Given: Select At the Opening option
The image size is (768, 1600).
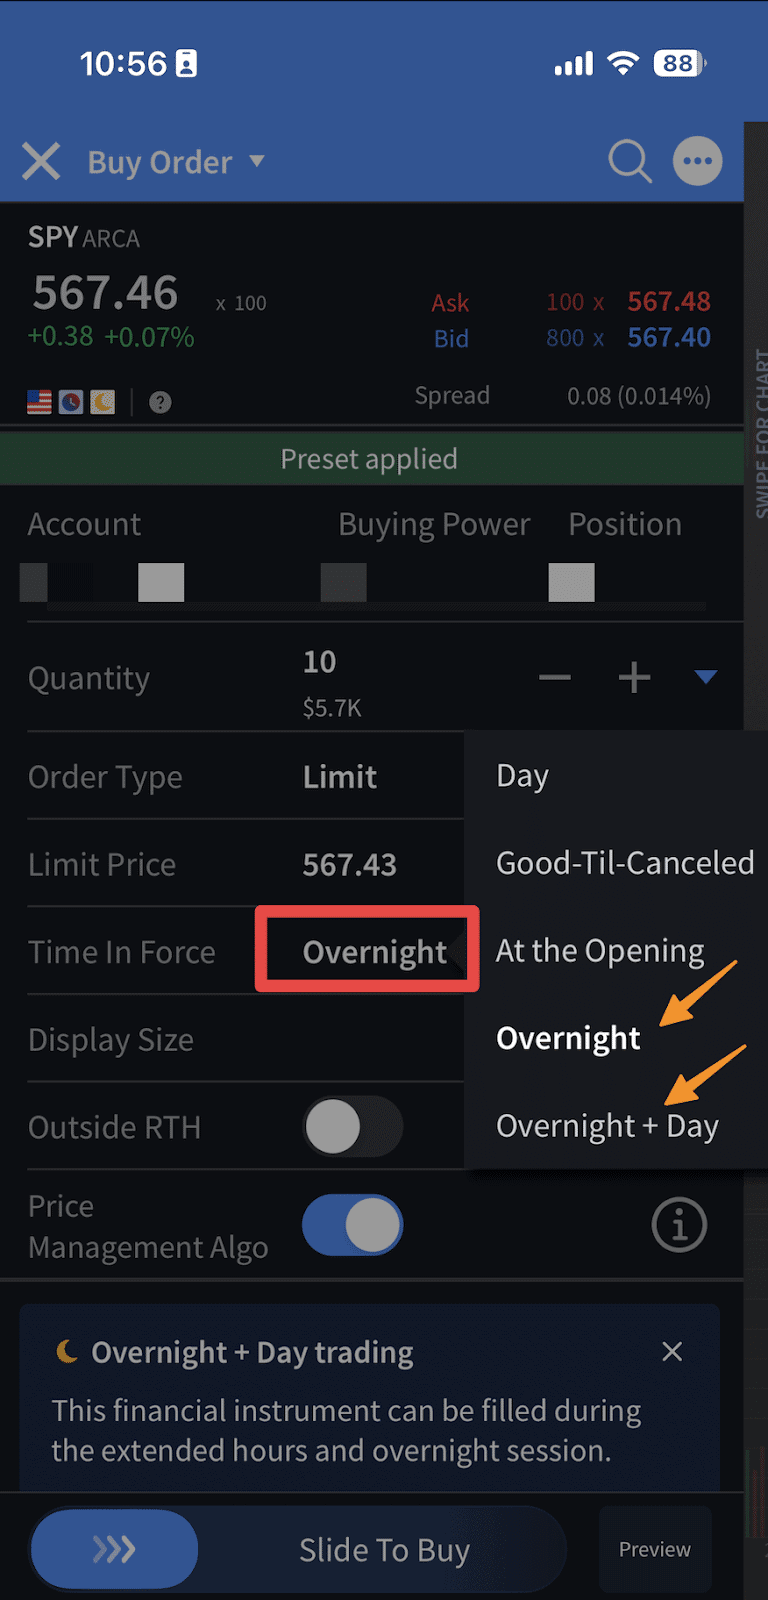Looking at the screenshot, I should click(x=599, y=951).
